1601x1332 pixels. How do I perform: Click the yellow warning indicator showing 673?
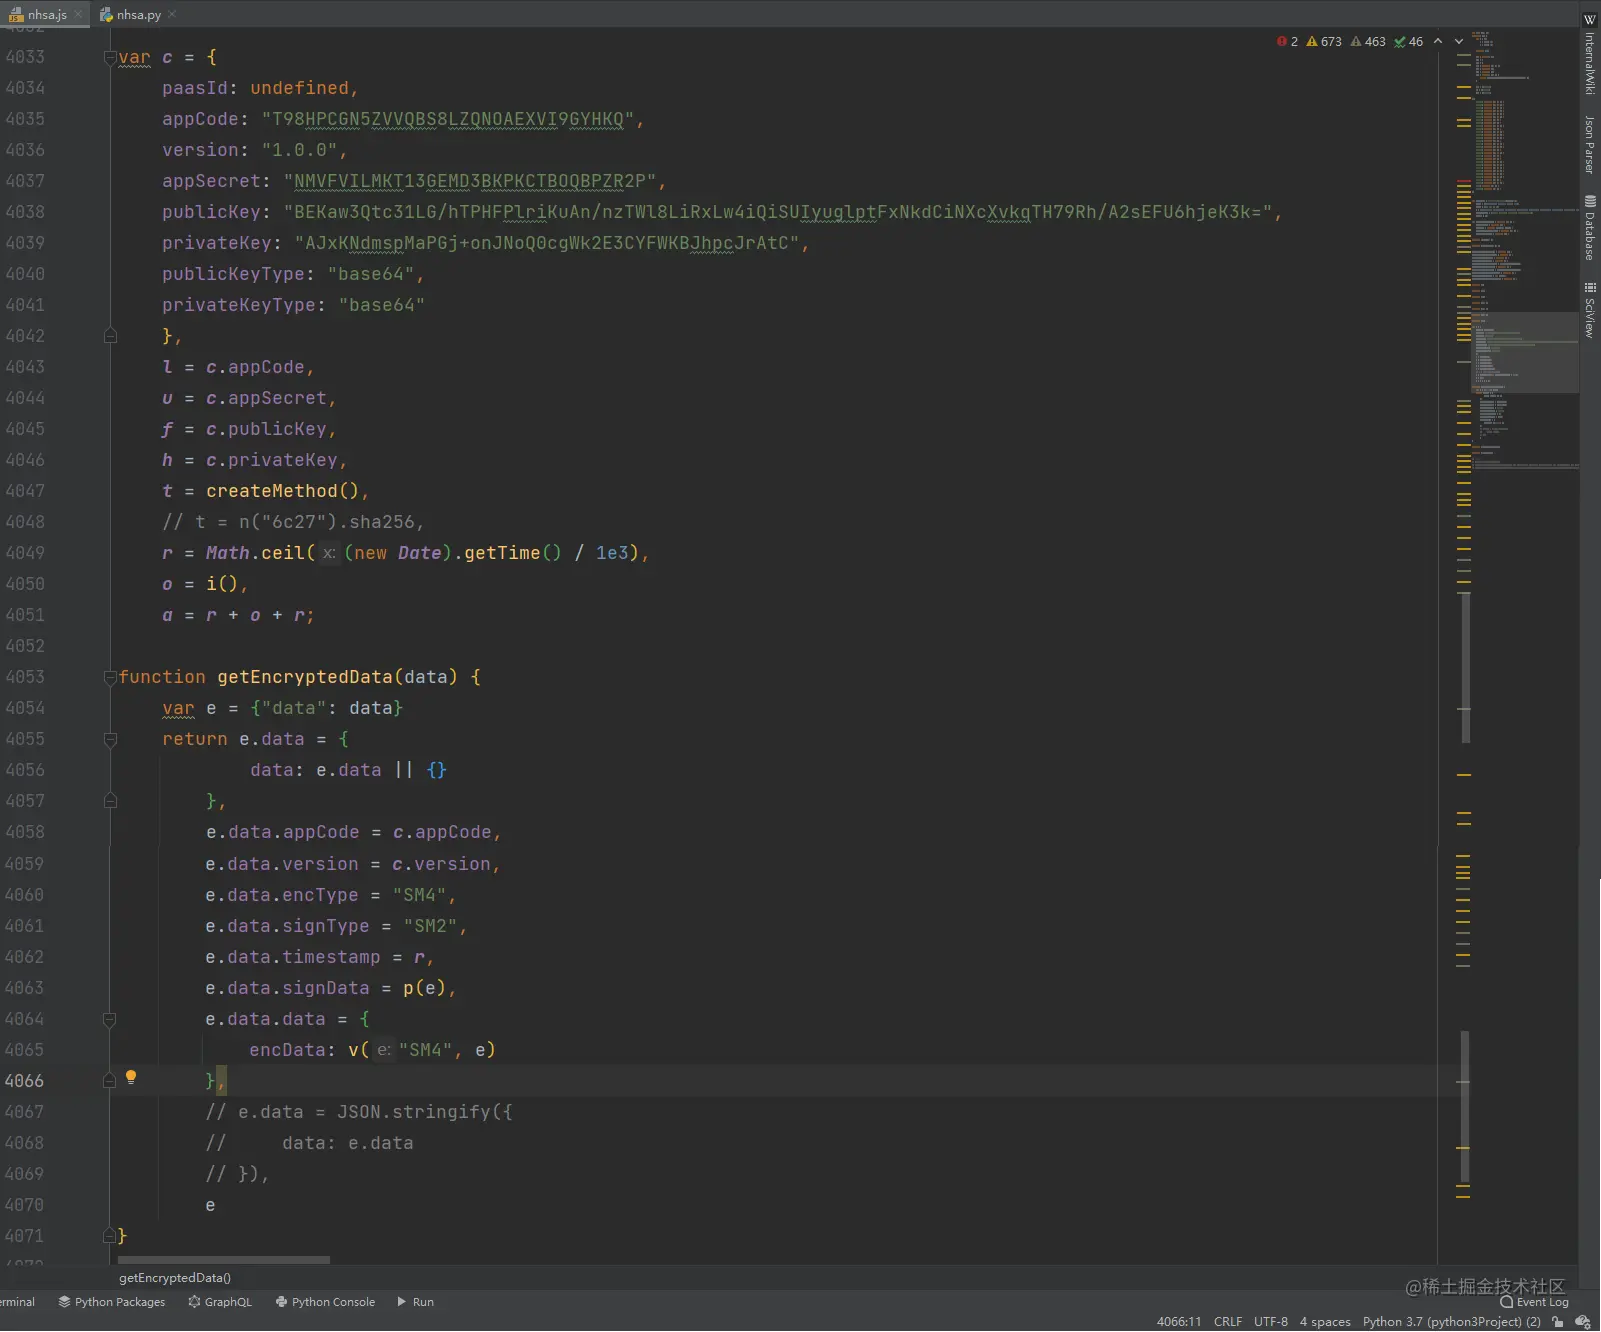click(1324, 41)
